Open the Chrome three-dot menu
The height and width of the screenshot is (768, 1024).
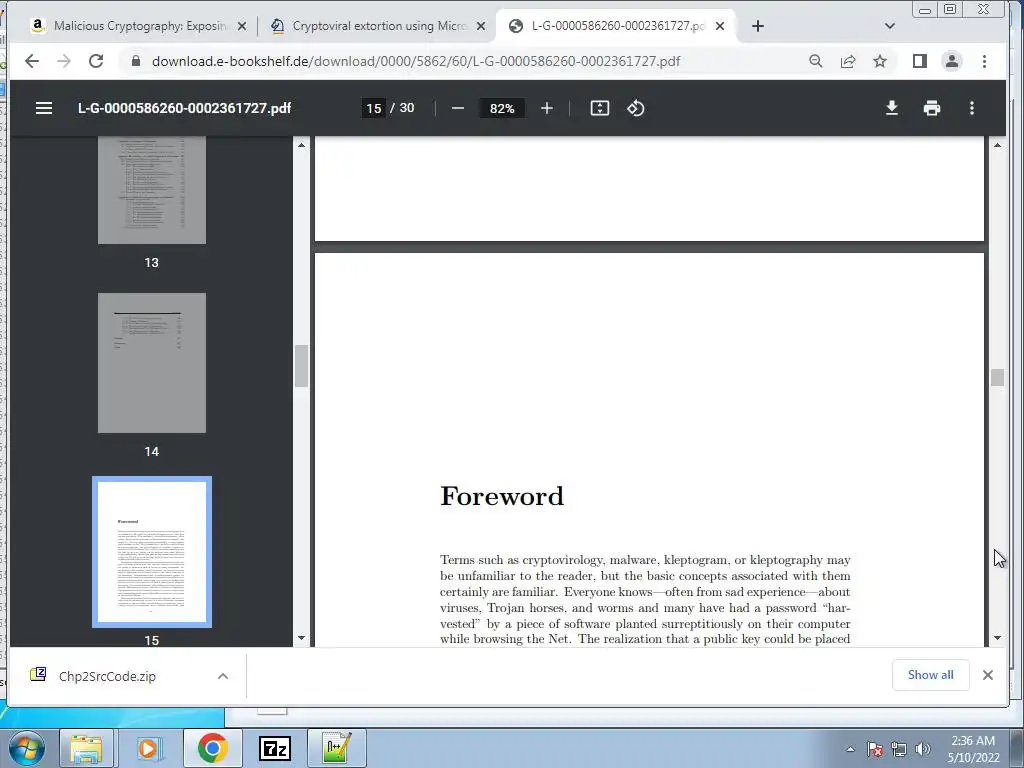click(985, 61)
